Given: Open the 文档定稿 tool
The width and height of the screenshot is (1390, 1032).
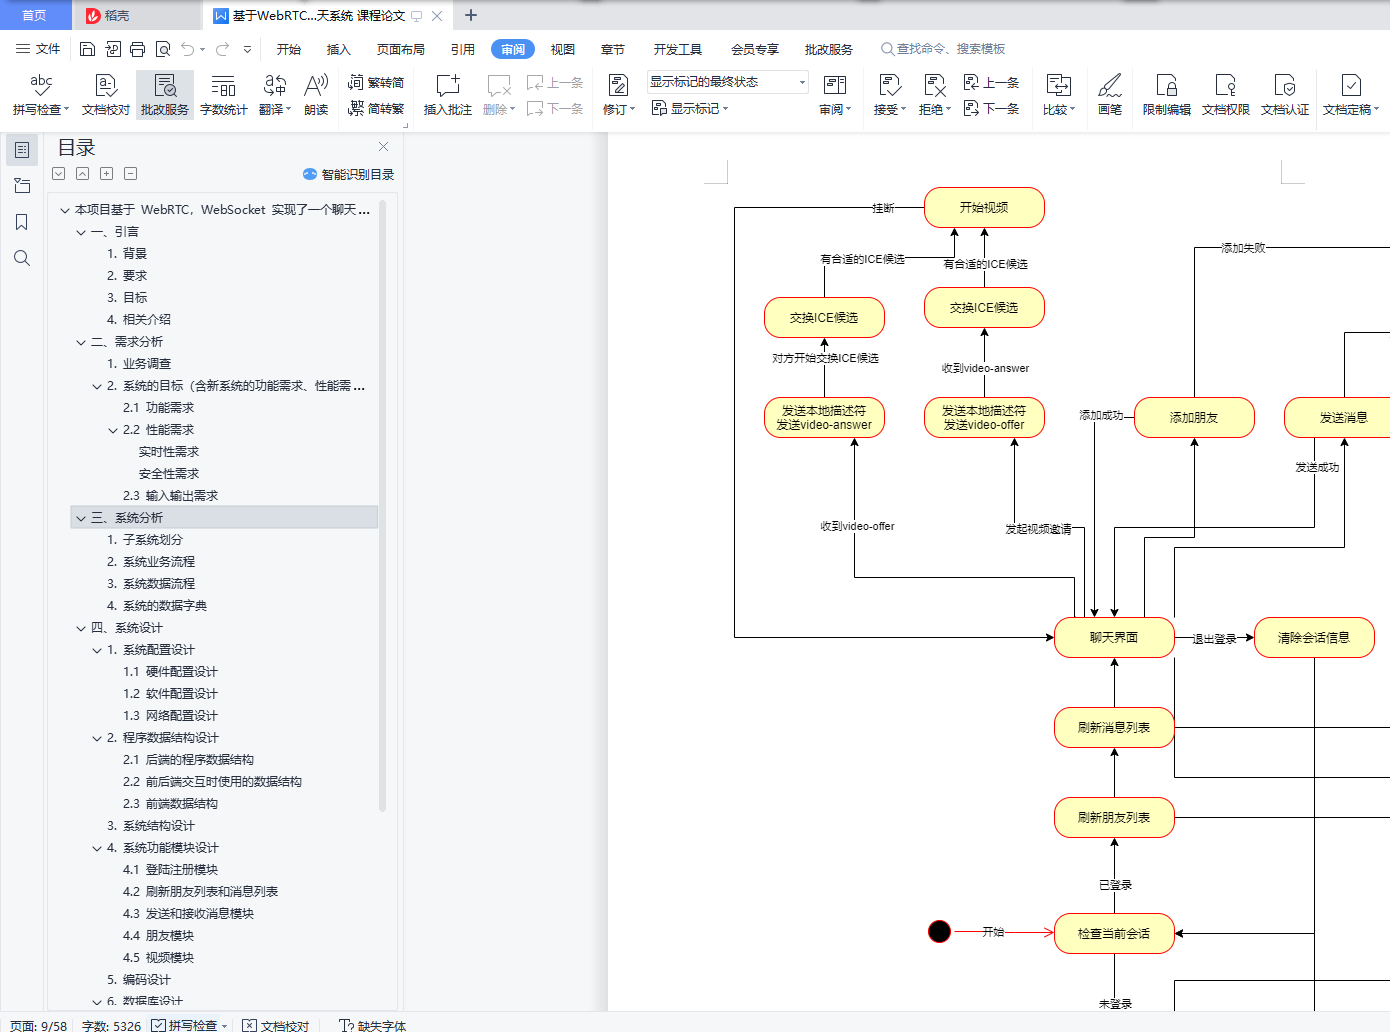Looking at the screenshot, I should pos(1351,95).
